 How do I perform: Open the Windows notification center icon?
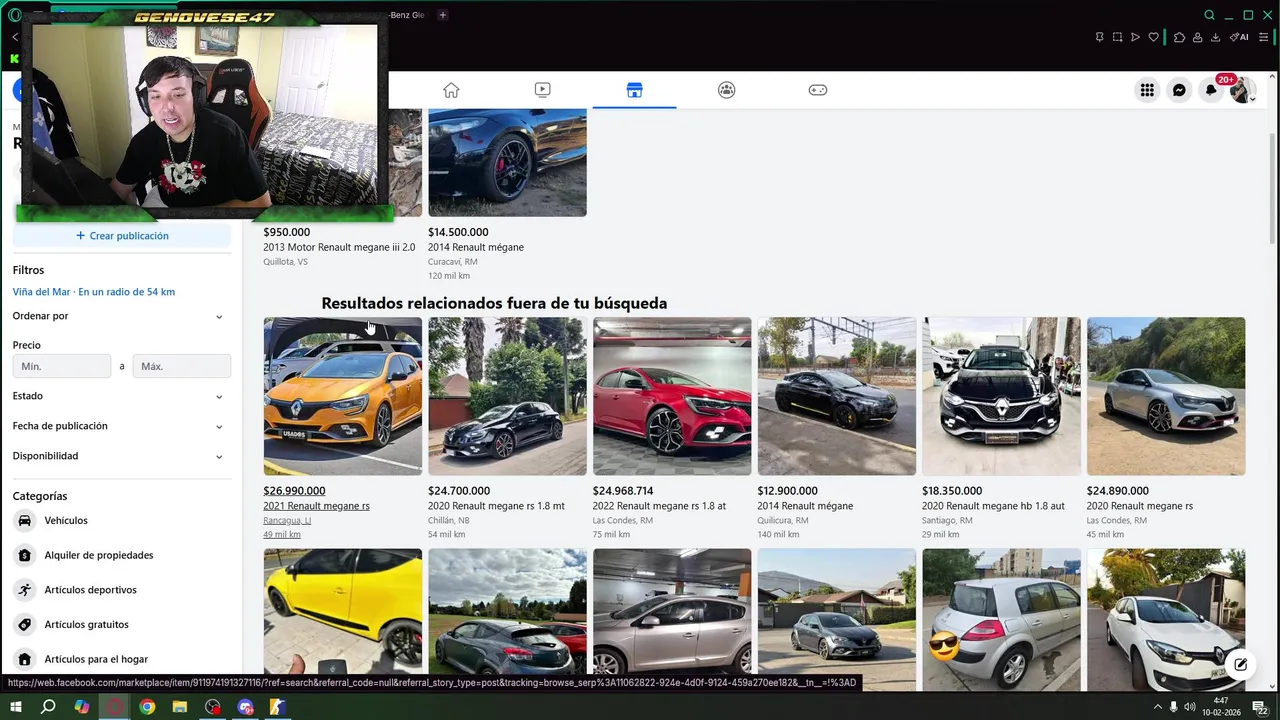pyautogui.click(x=1260, y=707)
